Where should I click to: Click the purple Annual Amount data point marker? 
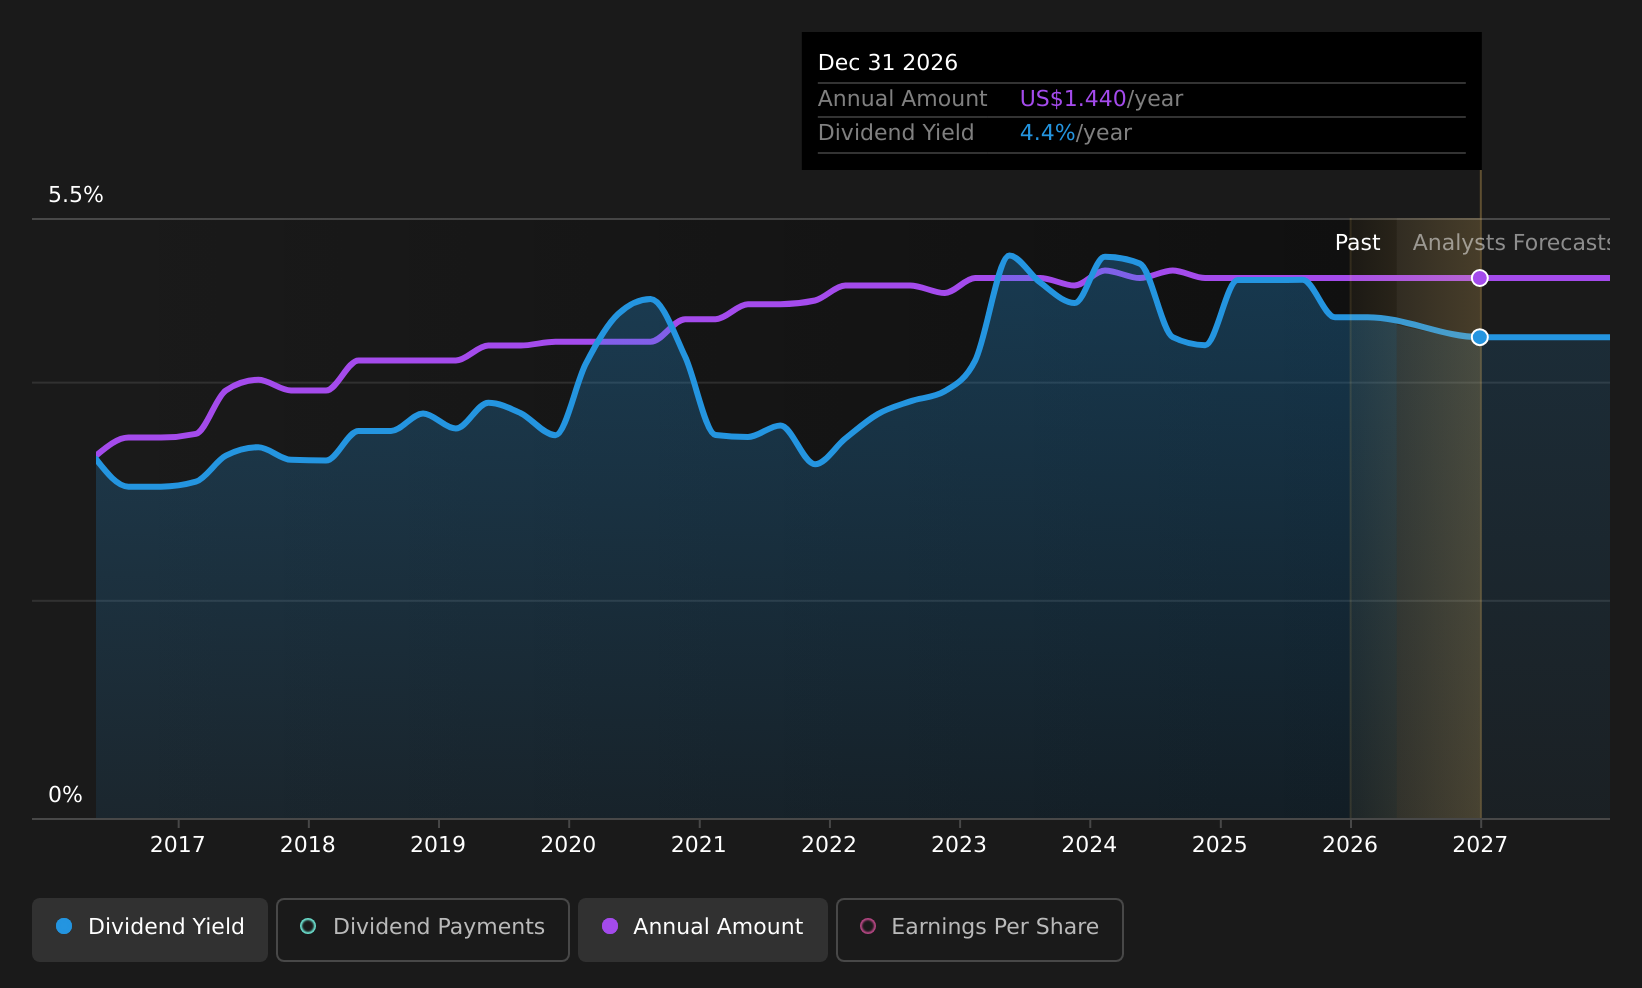1479,278
